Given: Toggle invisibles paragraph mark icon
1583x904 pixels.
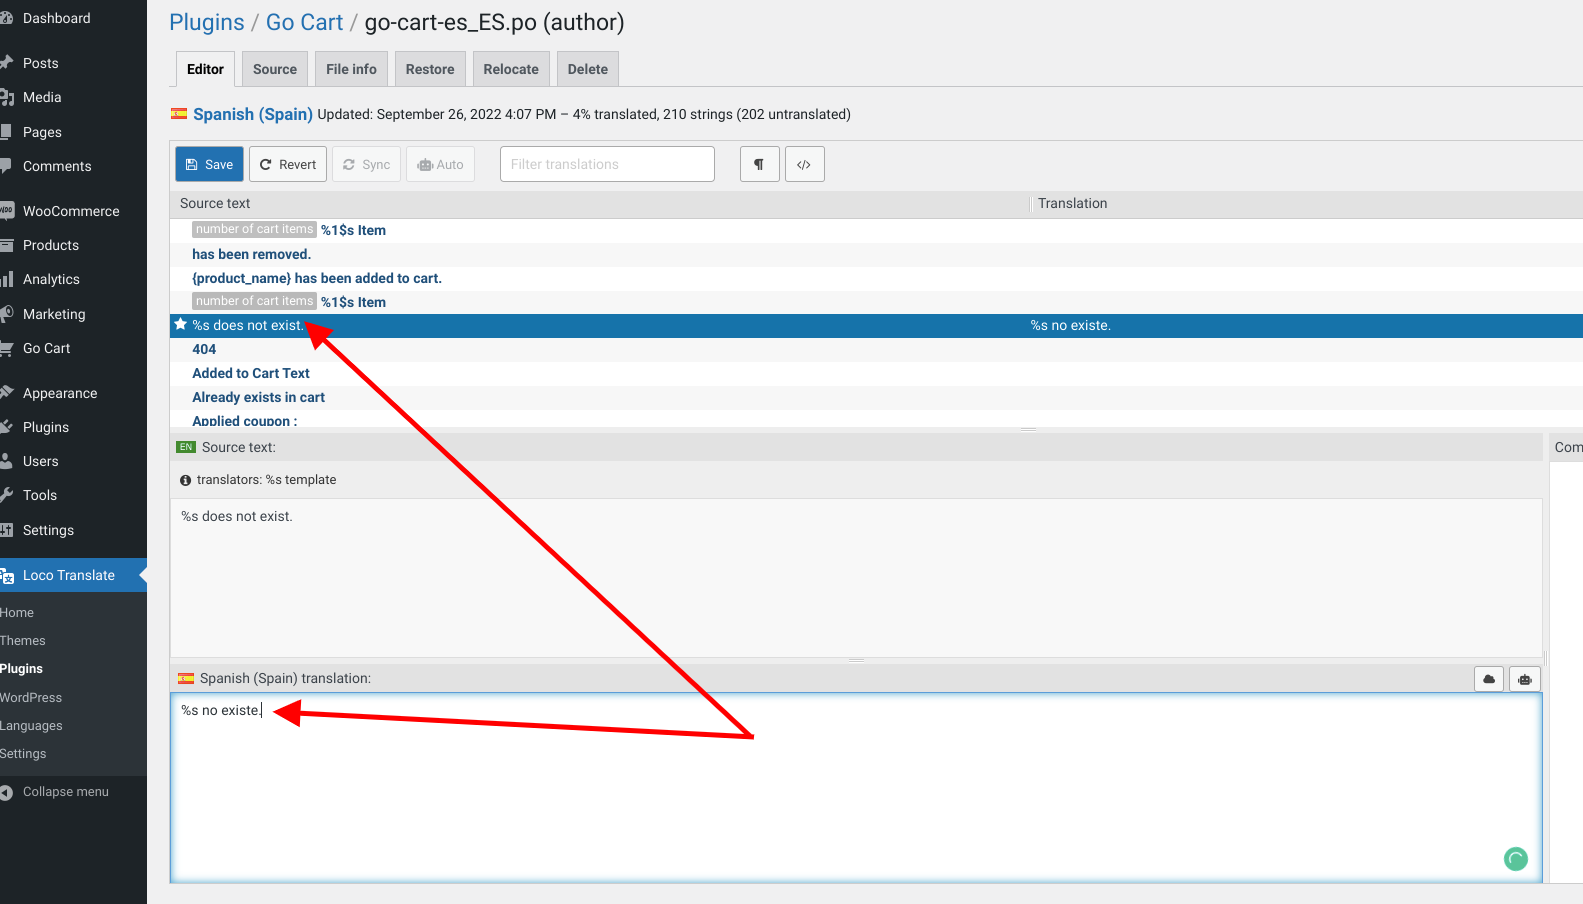Looking at the screenshot, I should coord(759,164).
